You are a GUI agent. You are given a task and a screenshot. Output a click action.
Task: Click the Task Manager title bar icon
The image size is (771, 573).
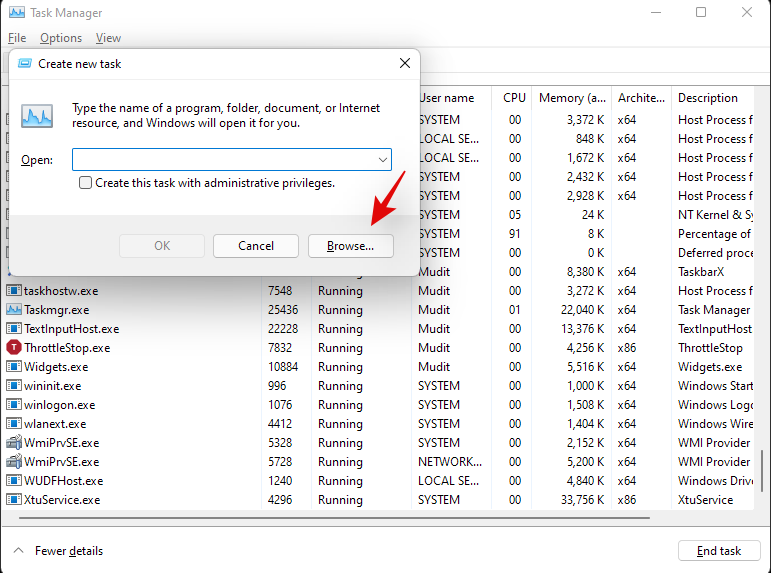coord(16,12)
